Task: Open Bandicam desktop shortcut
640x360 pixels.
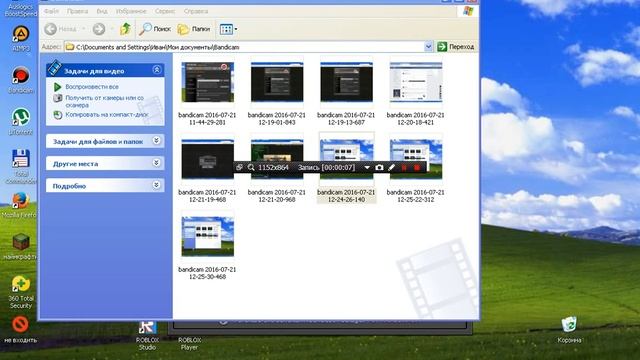Action: point(21,80)
